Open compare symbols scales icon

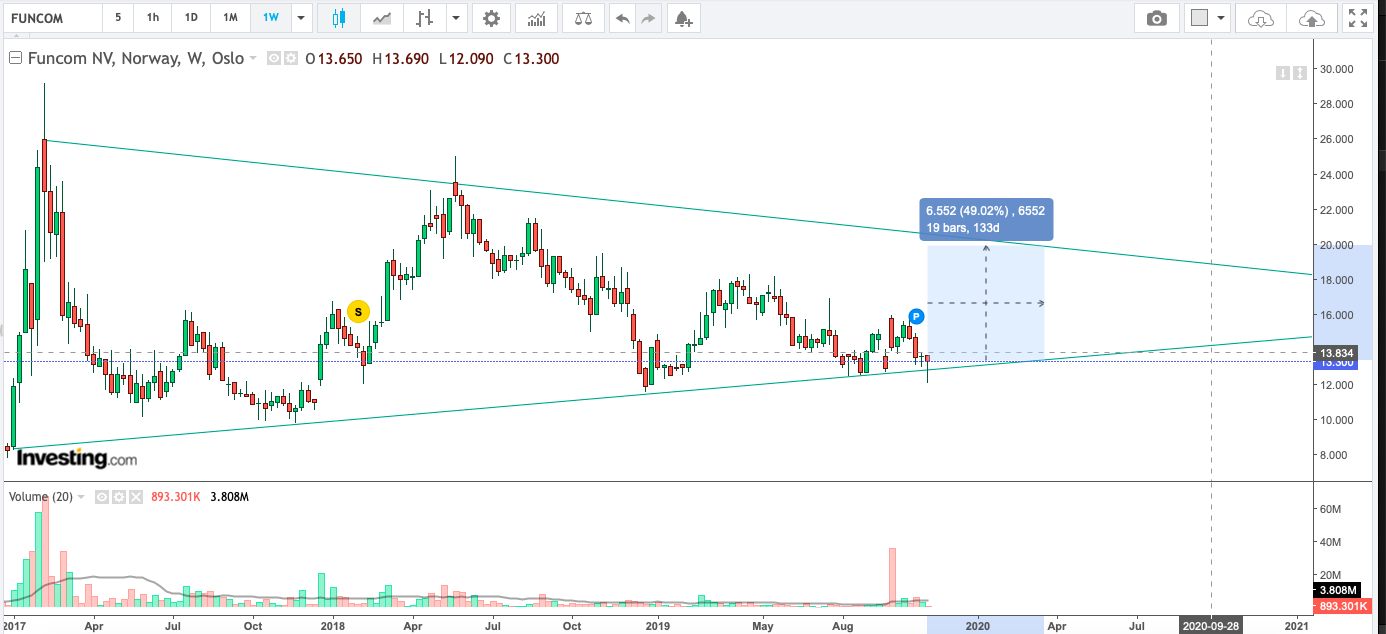click(x=583, y=18)
